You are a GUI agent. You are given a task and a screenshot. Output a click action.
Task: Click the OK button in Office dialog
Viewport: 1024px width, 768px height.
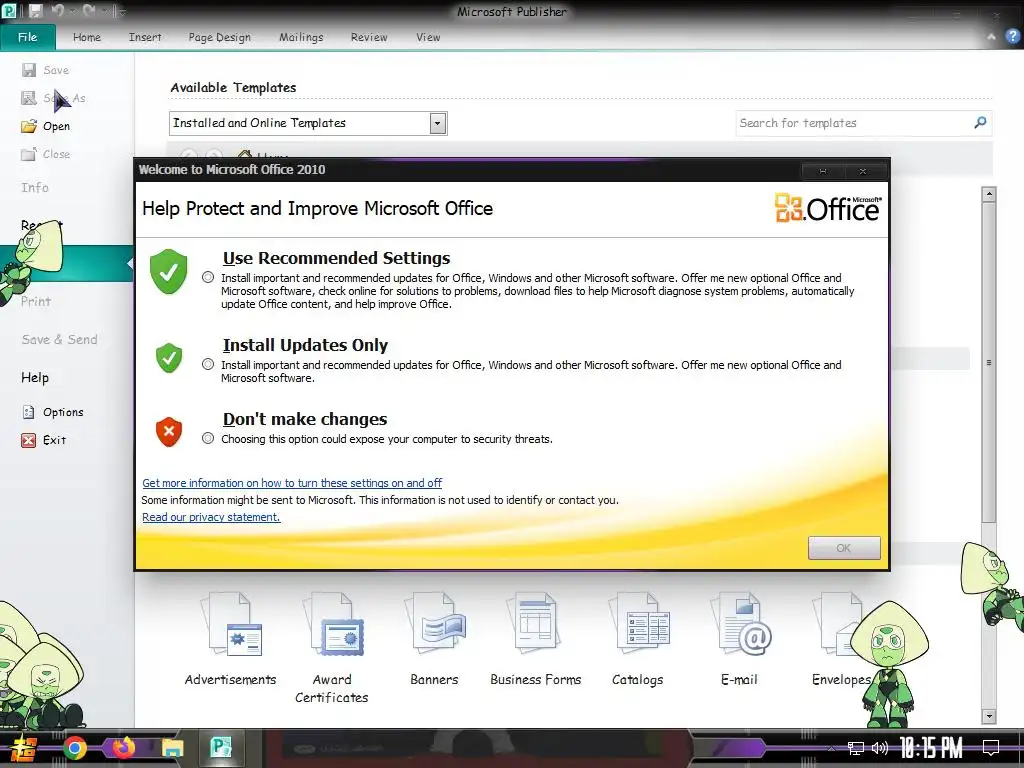(844, 548)
